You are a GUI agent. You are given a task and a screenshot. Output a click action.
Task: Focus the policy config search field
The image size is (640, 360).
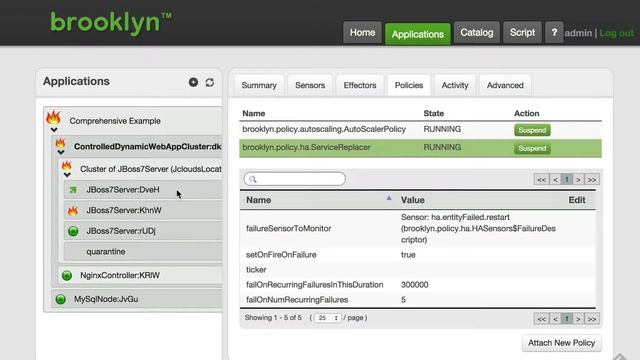(x=295, y=179)
